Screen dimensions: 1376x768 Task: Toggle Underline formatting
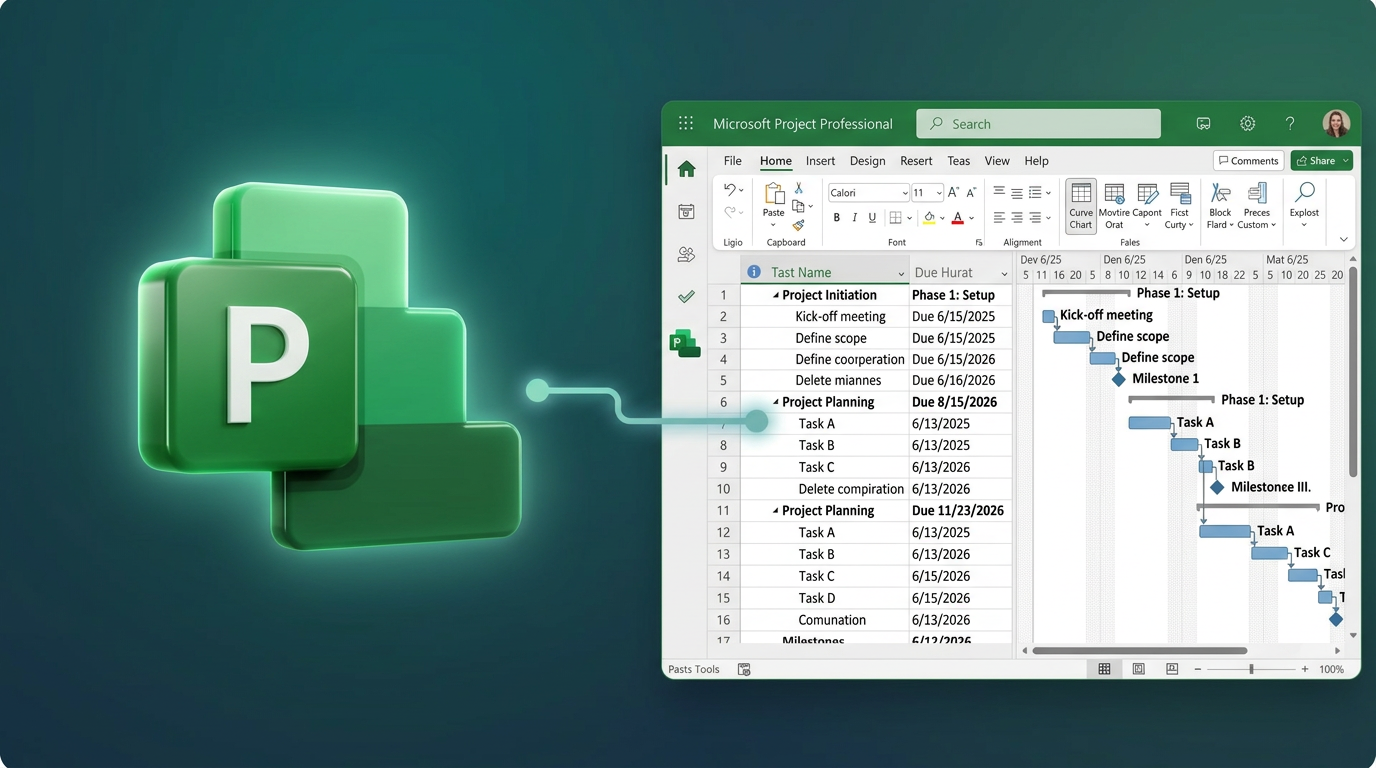point(872,217)
